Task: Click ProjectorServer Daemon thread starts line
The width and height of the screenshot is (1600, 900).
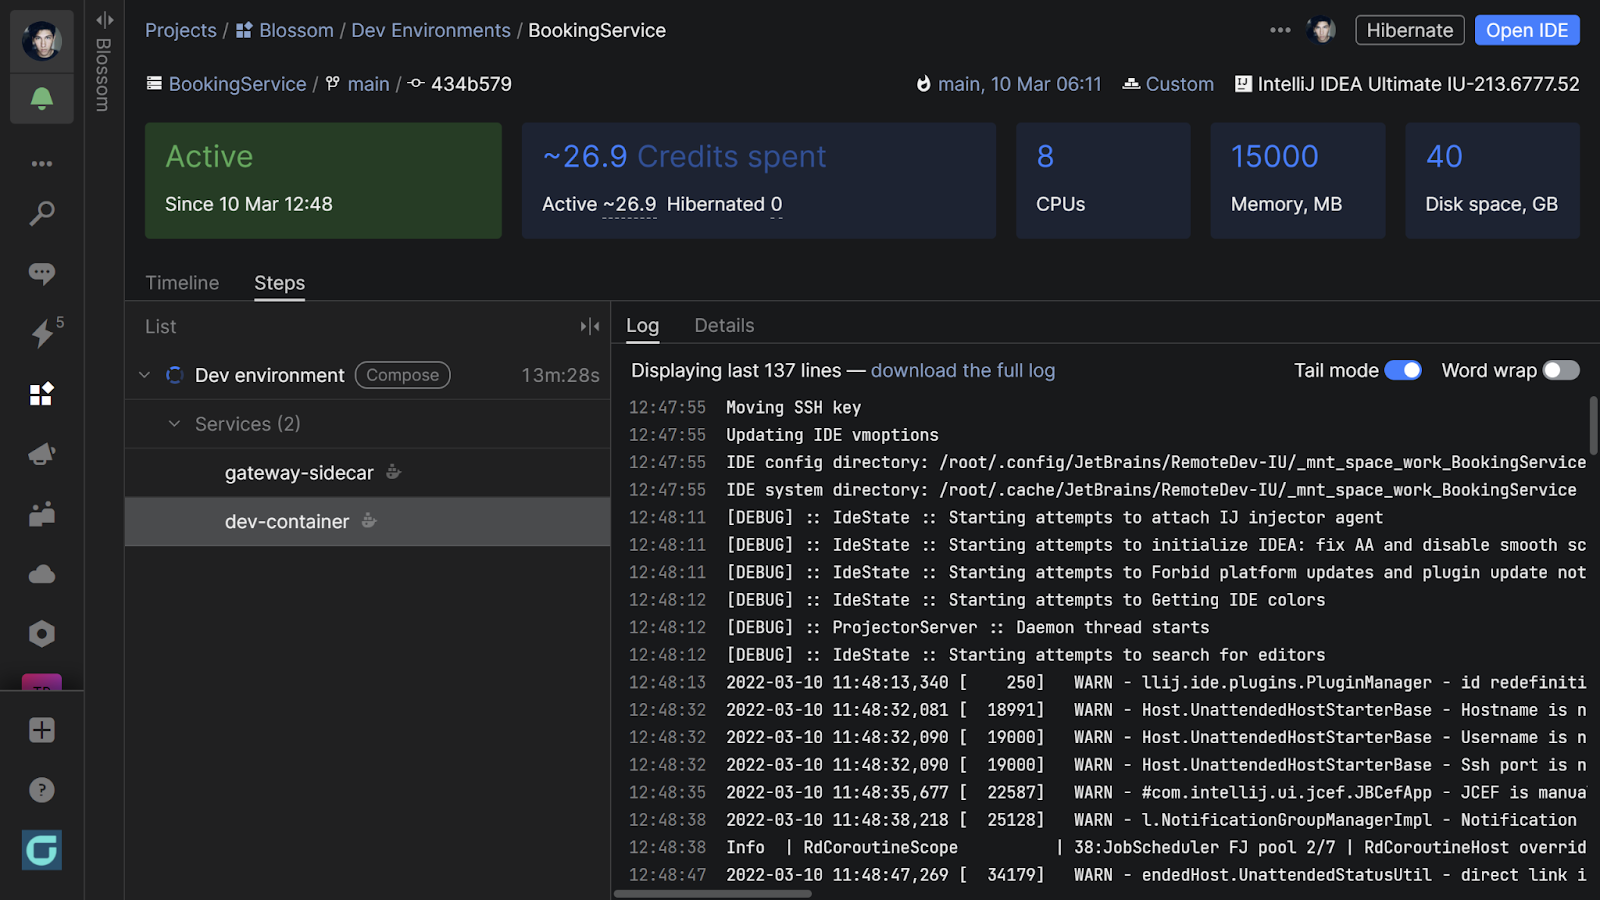Action: click(x=968, y=627)
